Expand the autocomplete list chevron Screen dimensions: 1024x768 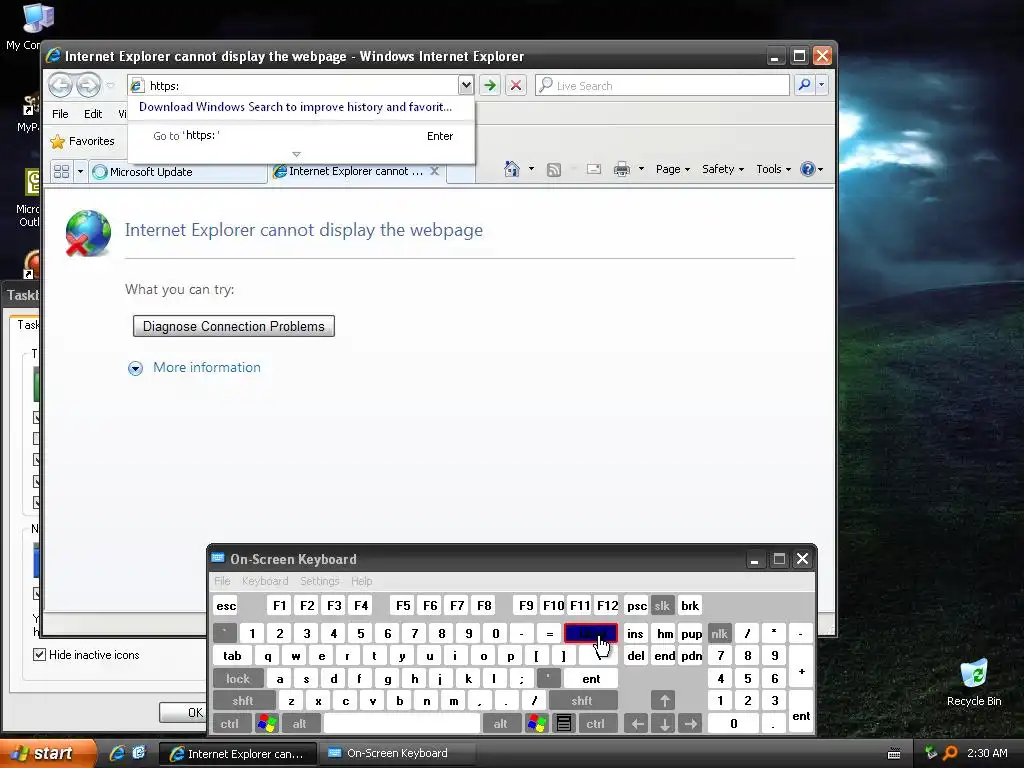296,154
